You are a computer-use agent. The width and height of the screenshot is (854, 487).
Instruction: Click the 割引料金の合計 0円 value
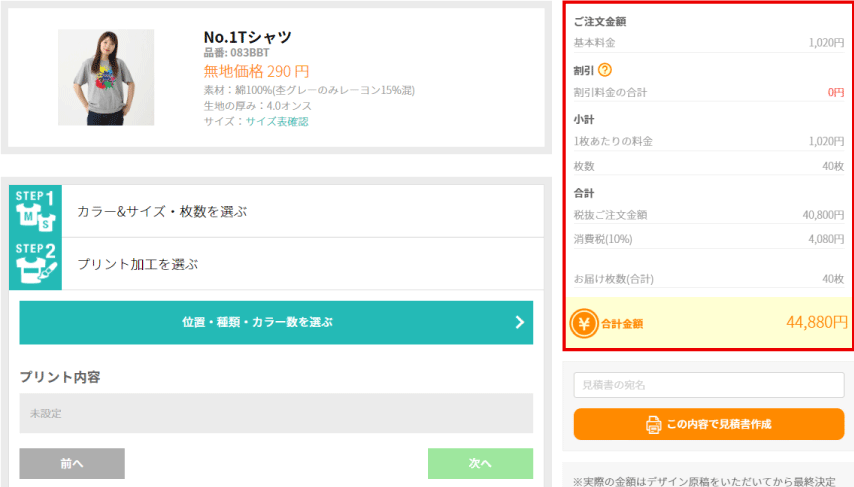tap(836, 92)
